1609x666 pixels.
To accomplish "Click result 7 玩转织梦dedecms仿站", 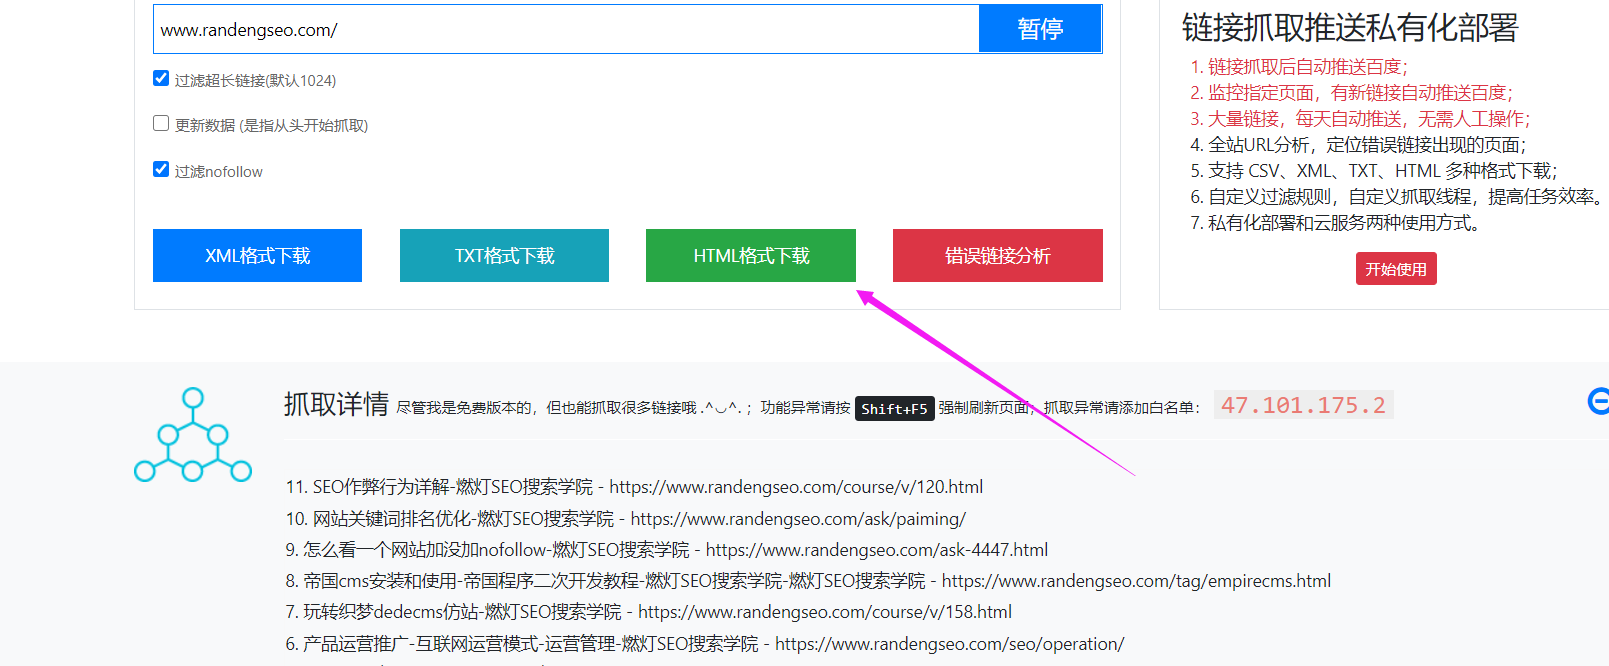I will pos(648,612).
